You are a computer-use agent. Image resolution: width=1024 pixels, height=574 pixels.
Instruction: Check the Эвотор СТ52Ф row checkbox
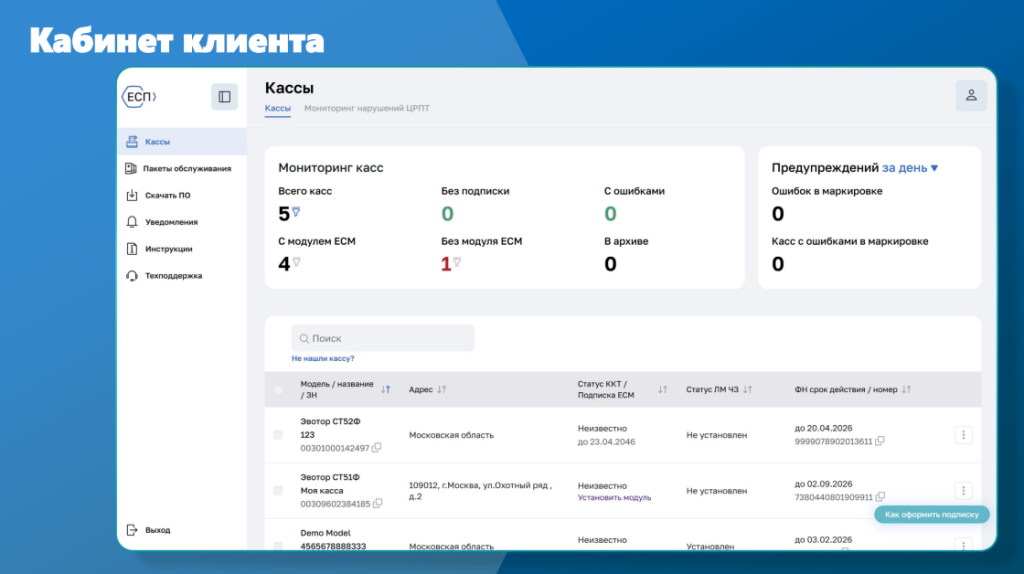coord(278,435)
